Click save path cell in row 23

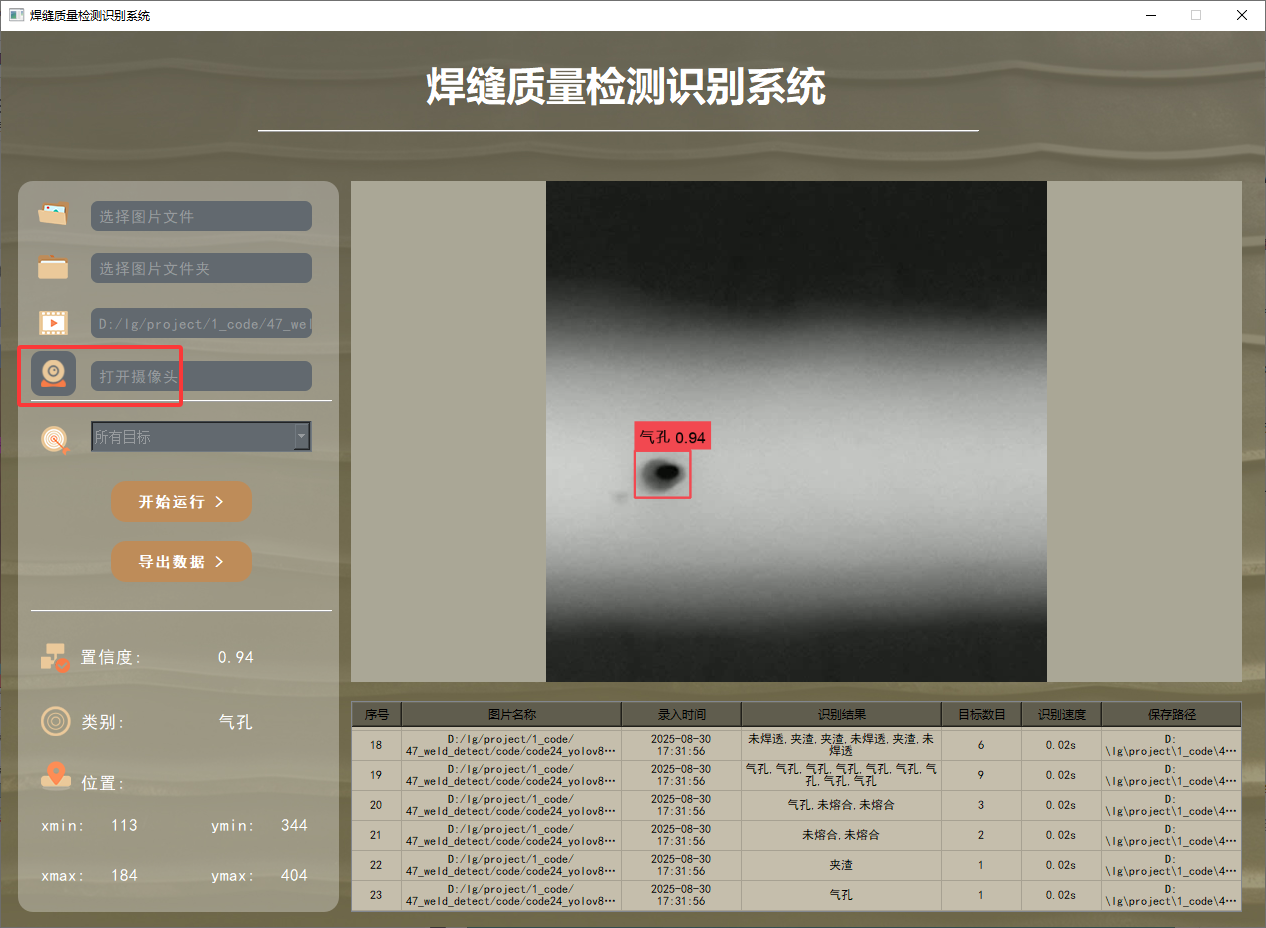(1171, 895)
